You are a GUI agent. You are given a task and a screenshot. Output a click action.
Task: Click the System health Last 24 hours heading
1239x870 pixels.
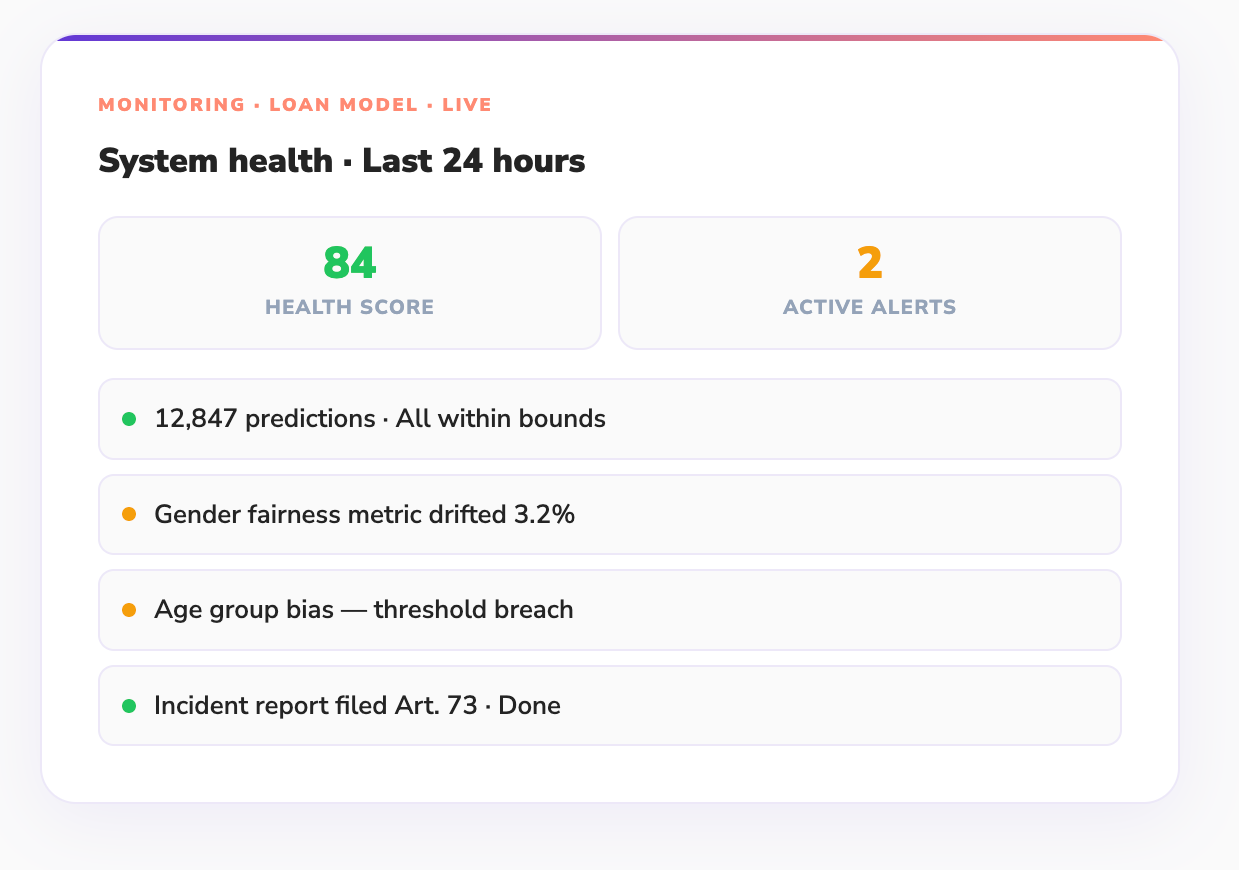point(341,160)
